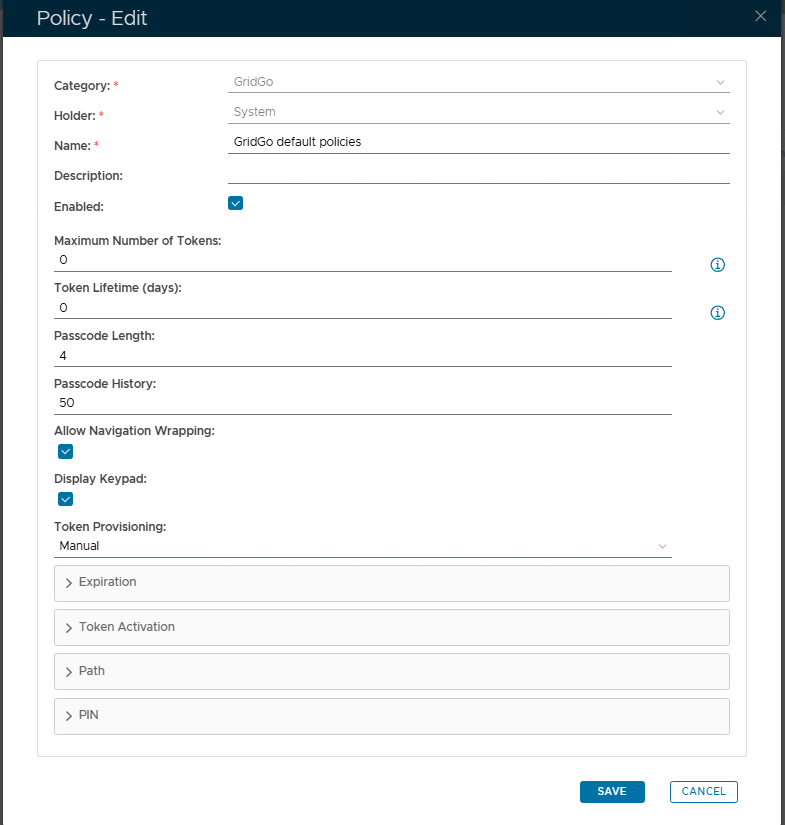This screenshot has width=785, height=825.
Task: Click the Path section chevron arrow
Action: tap(69, 672)
